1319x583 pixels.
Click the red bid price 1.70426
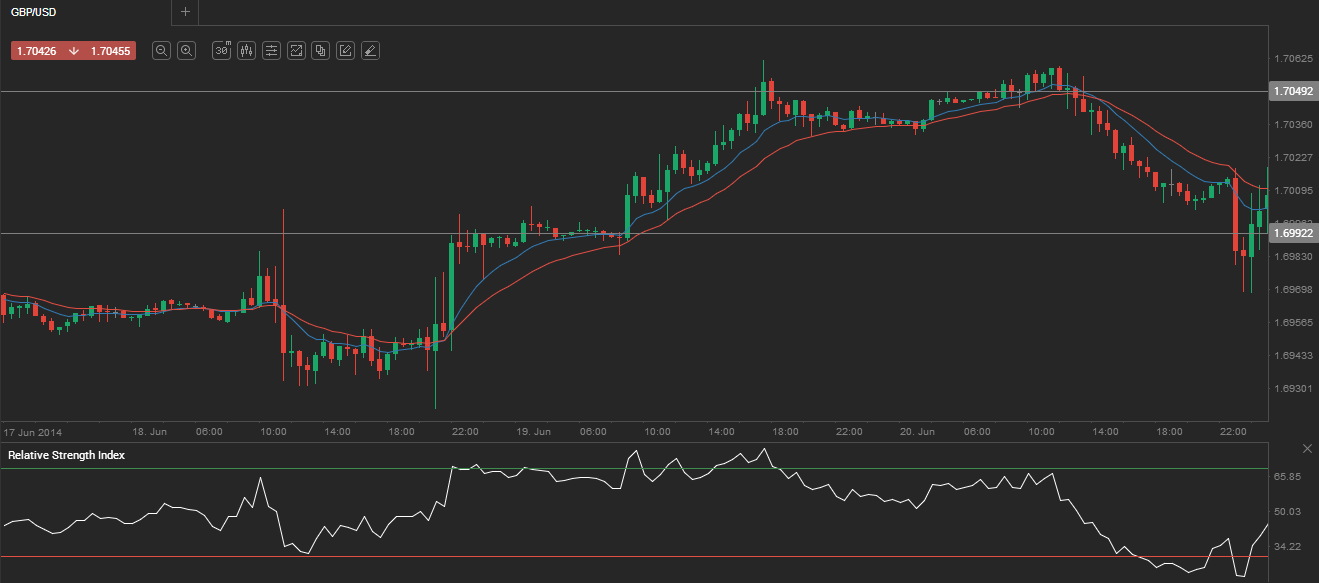pos(39,50)
